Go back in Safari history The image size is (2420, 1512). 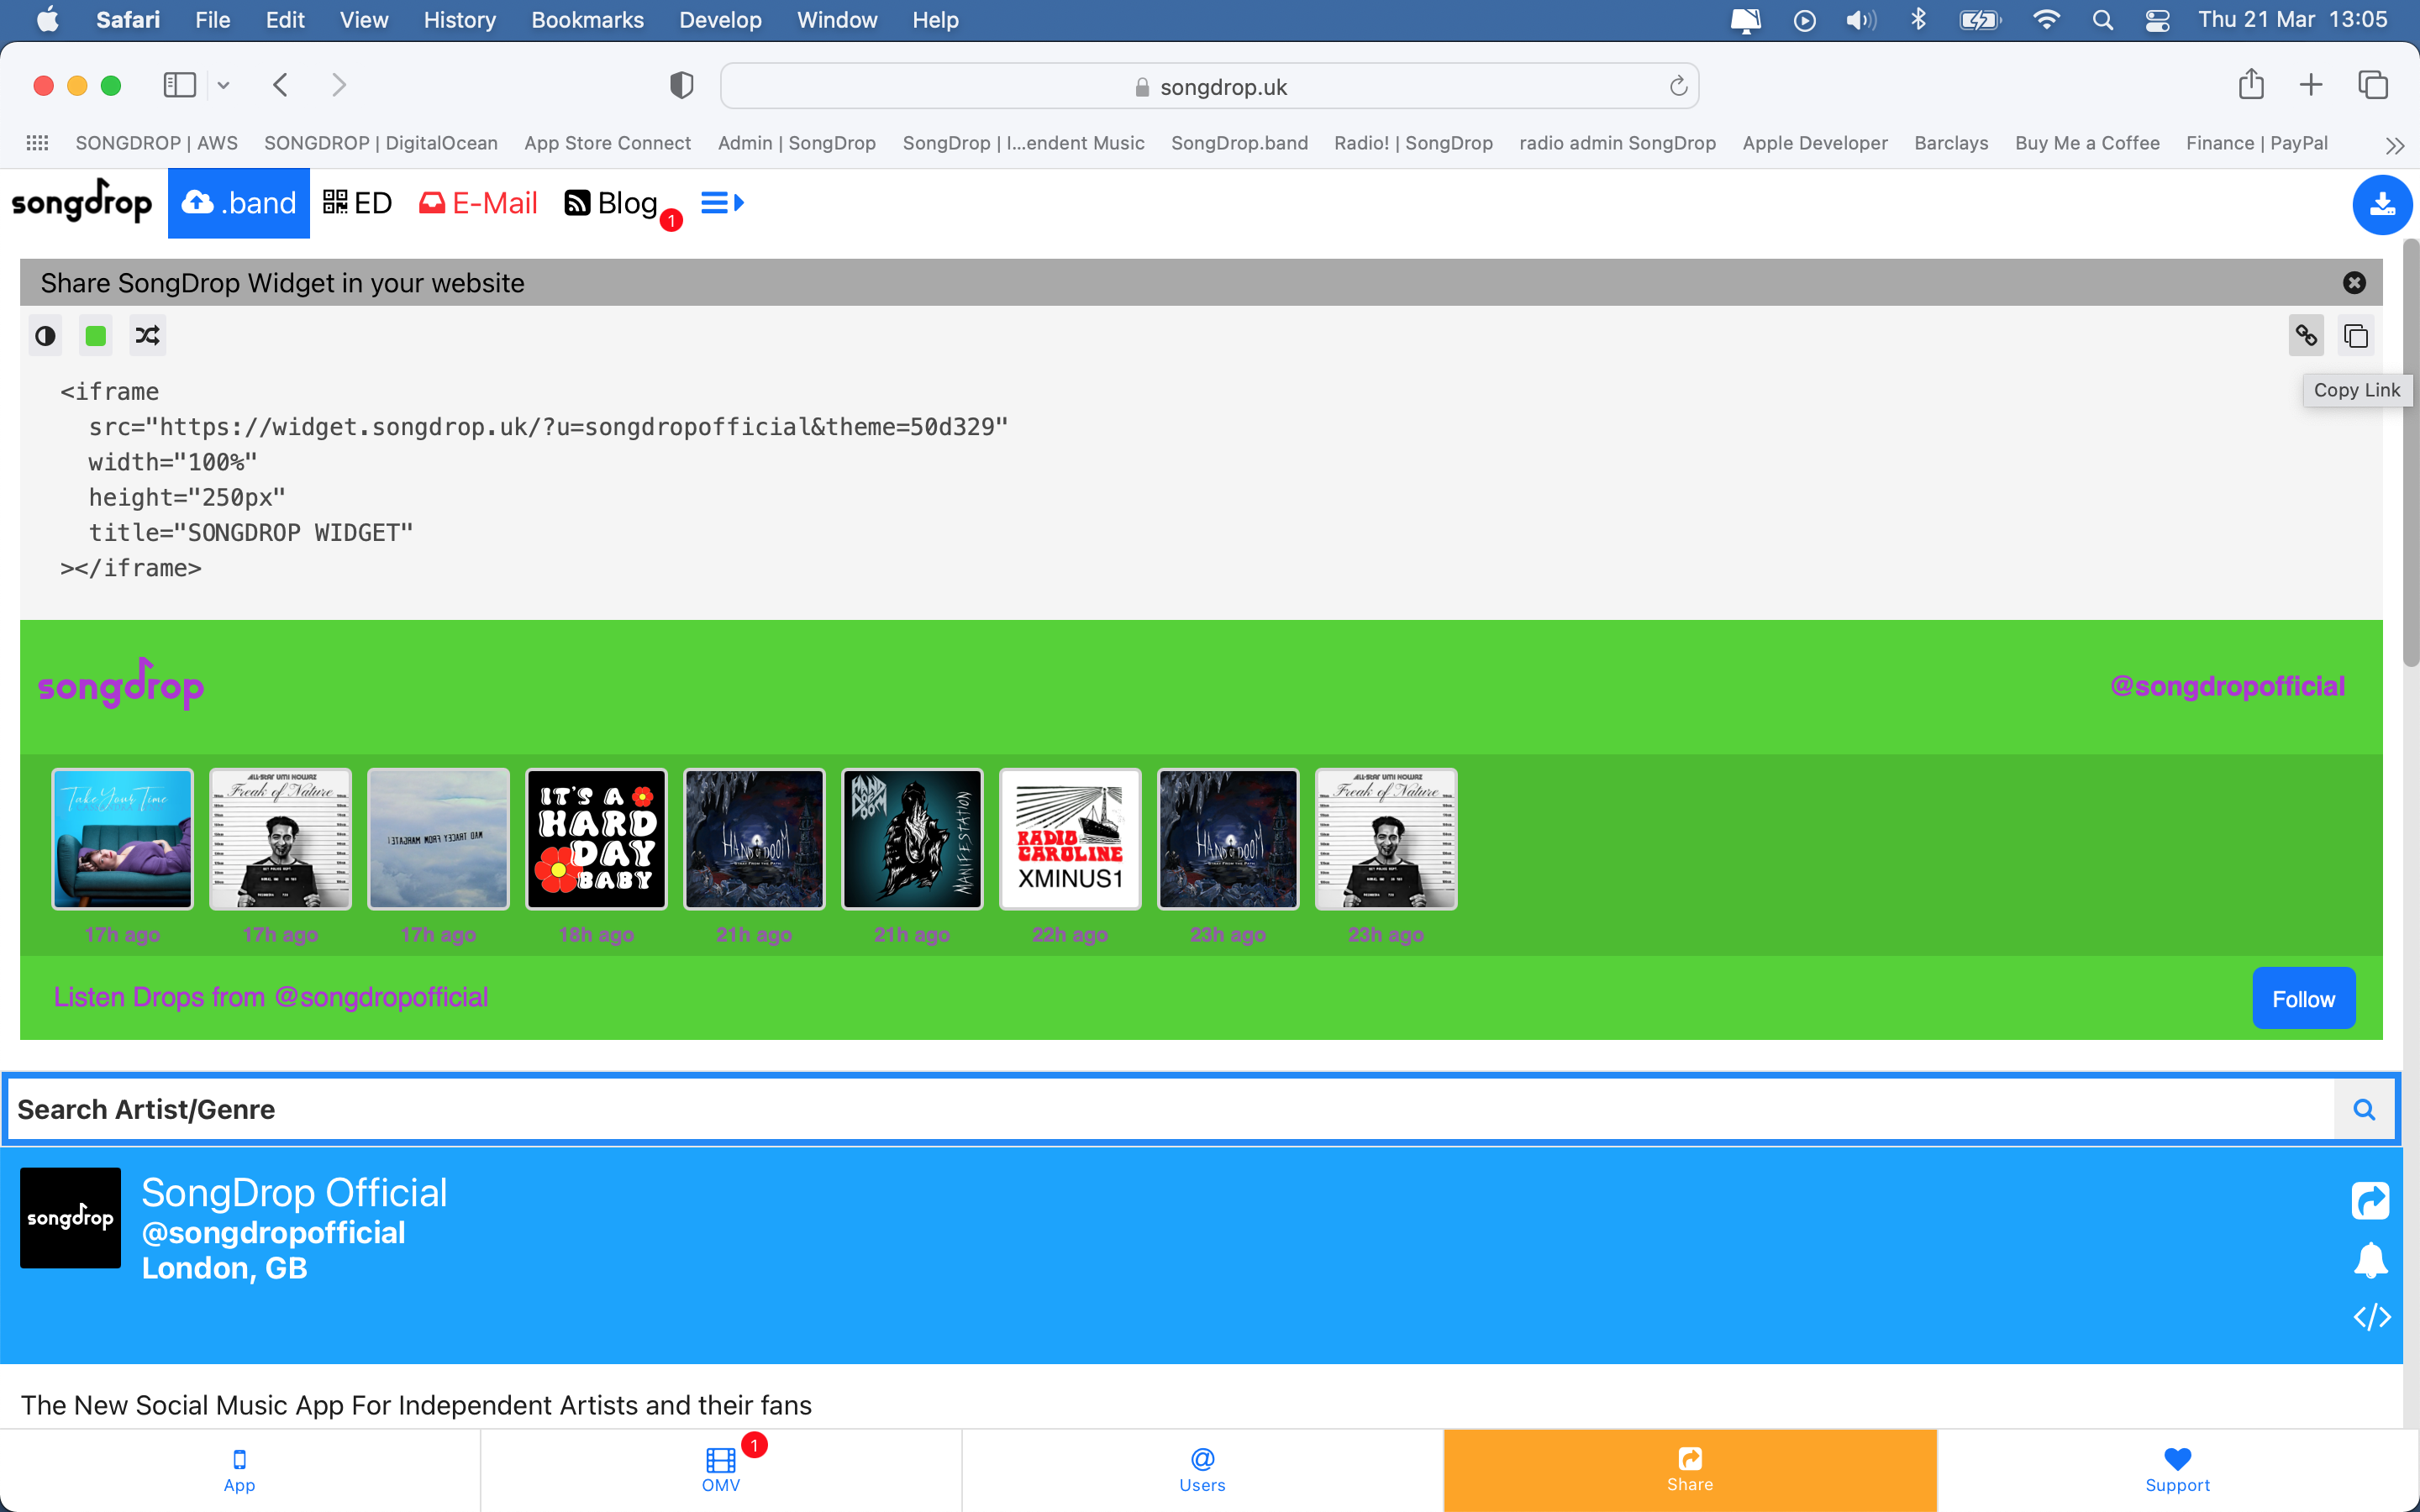coord(281,85)
